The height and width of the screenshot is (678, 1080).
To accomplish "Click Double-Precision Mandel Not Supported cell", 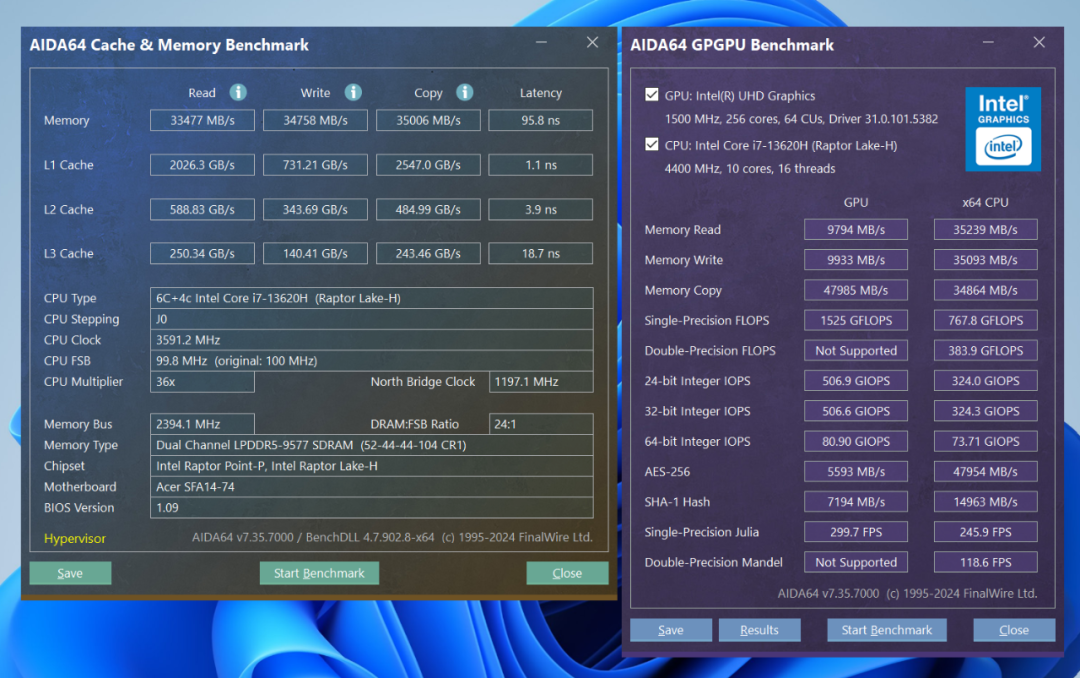I will (x=856, y=562).
